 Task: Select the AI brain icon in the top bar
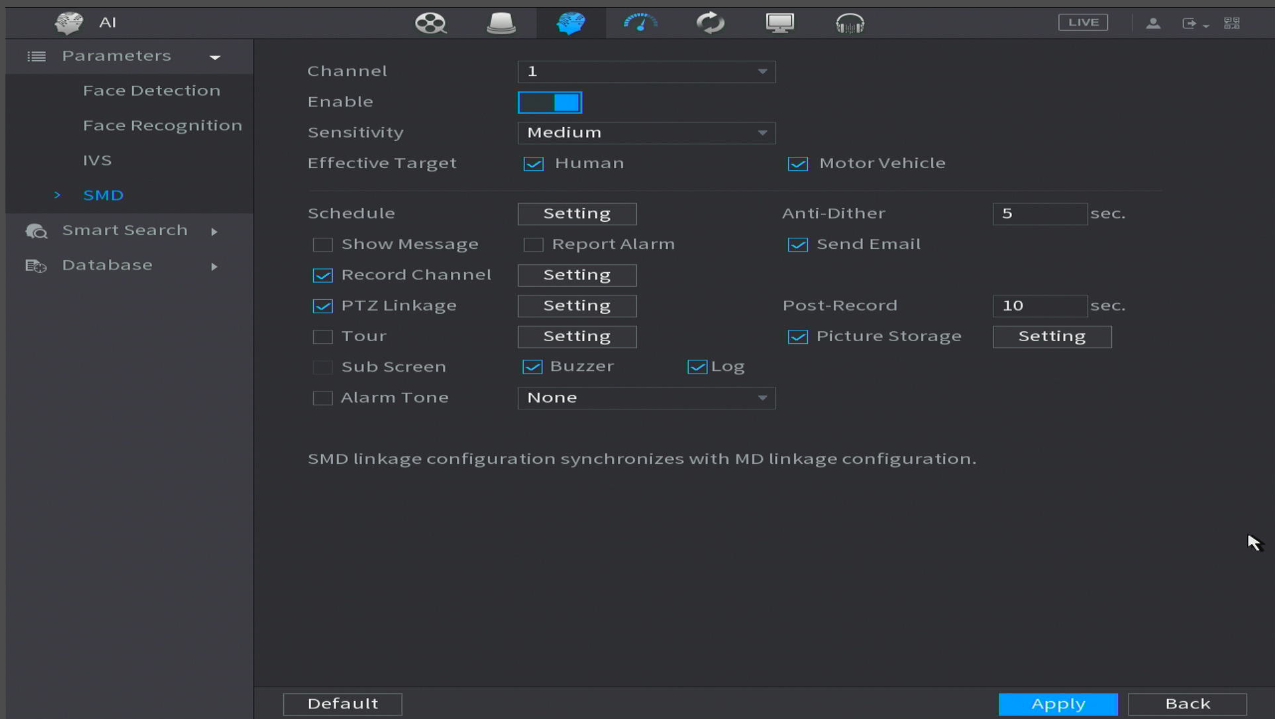571,23
